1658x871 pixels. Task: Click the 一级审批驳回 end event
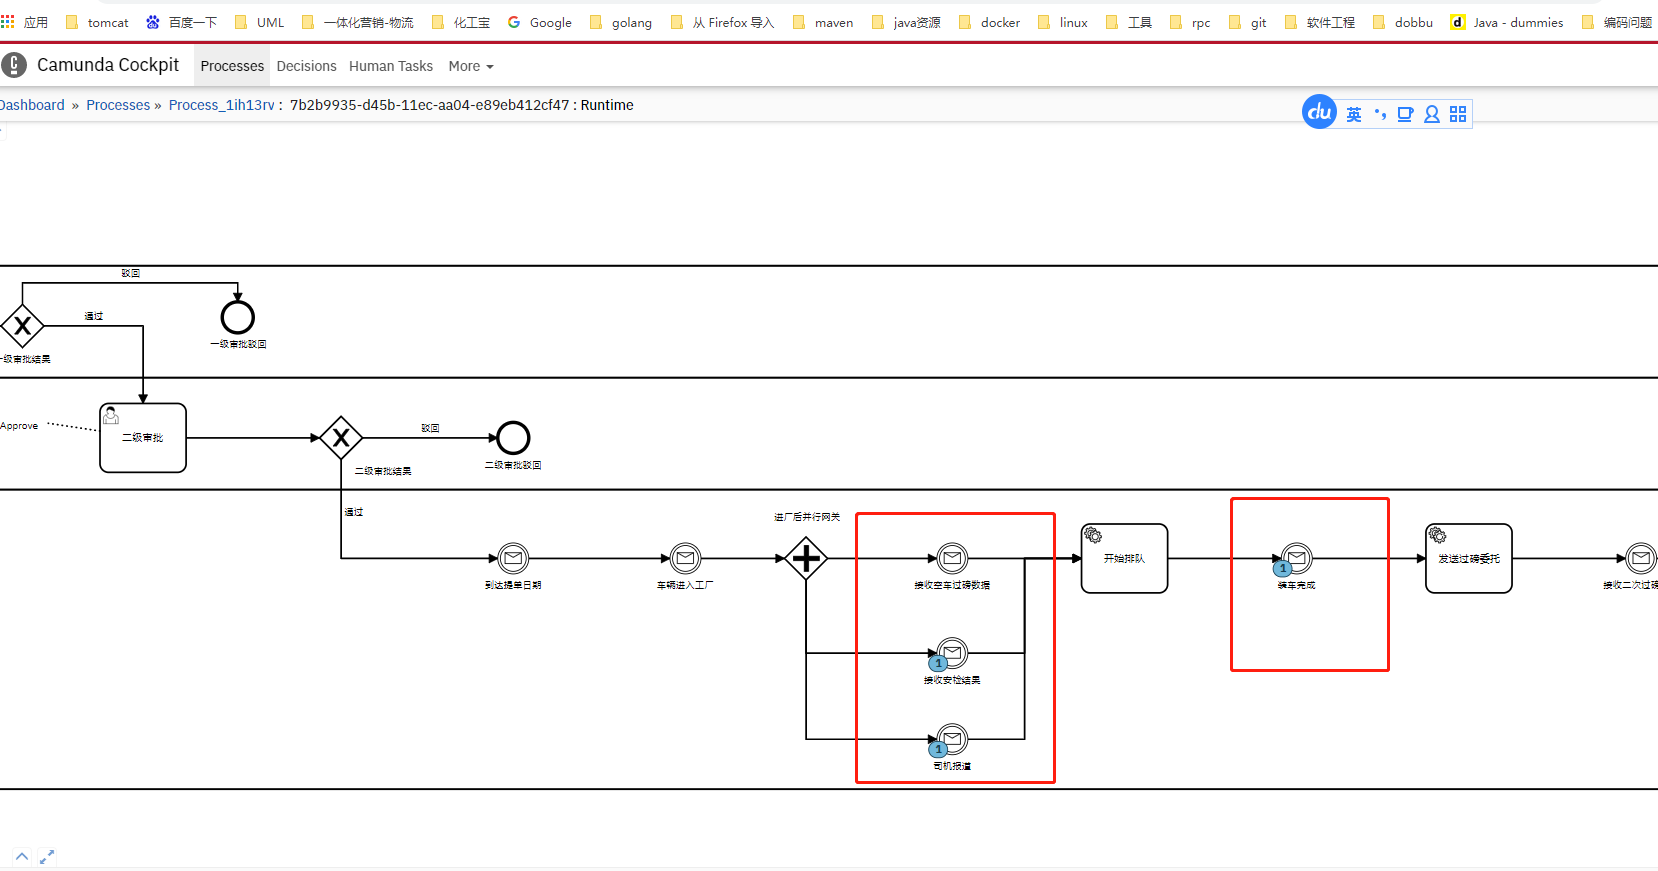coord(238,317)
